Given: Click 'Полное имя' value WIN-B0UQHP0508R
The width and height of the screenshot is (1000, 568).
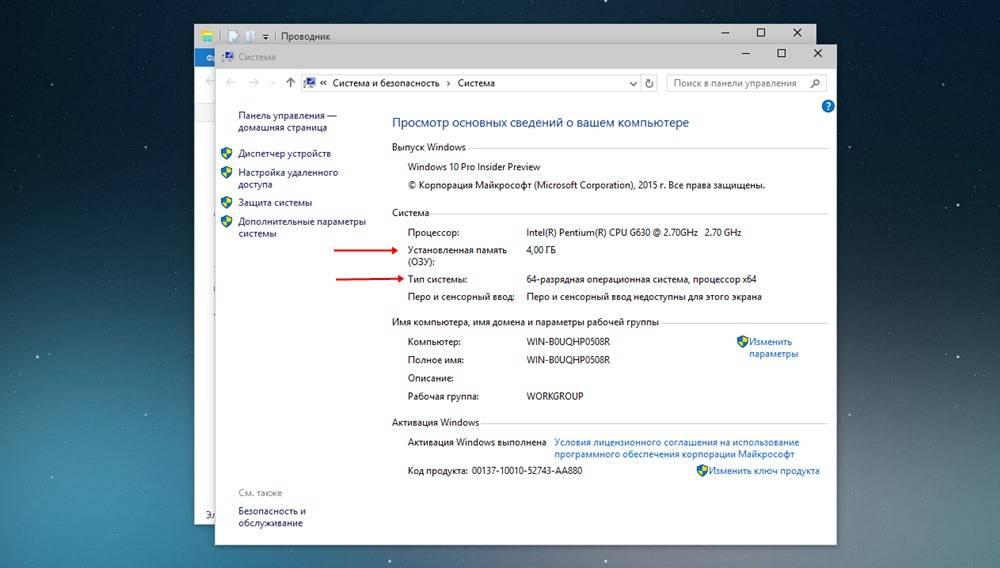Looking at the screenshot, I should 568,360.
